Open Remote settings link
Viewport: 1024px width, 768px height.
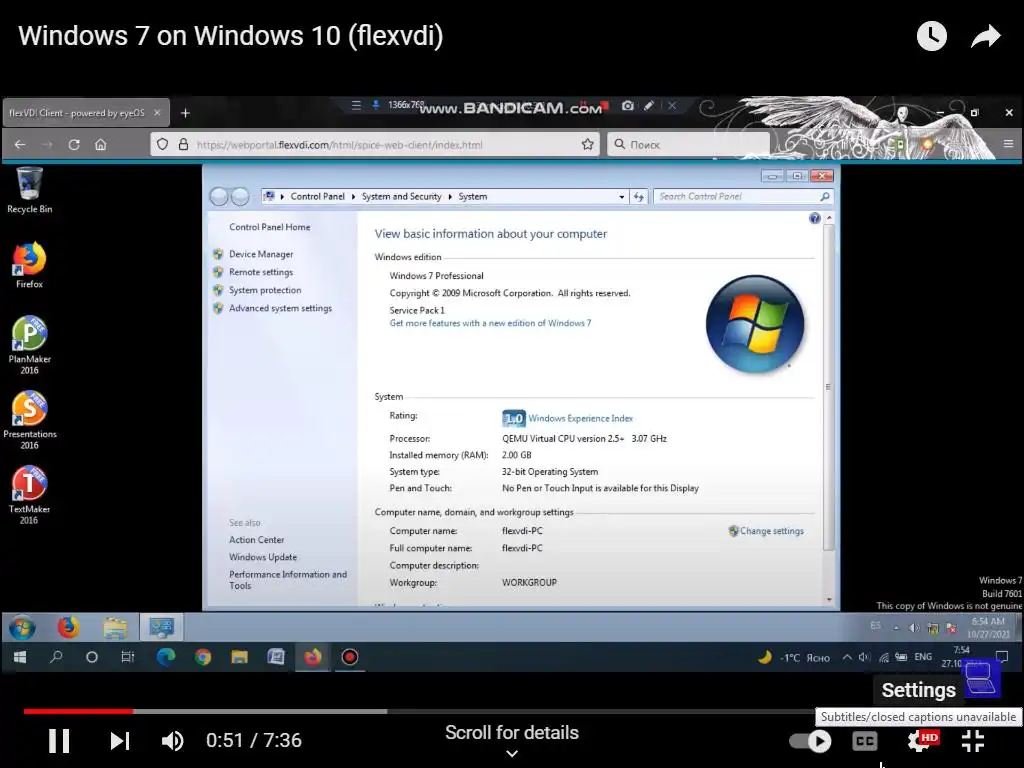261,272
